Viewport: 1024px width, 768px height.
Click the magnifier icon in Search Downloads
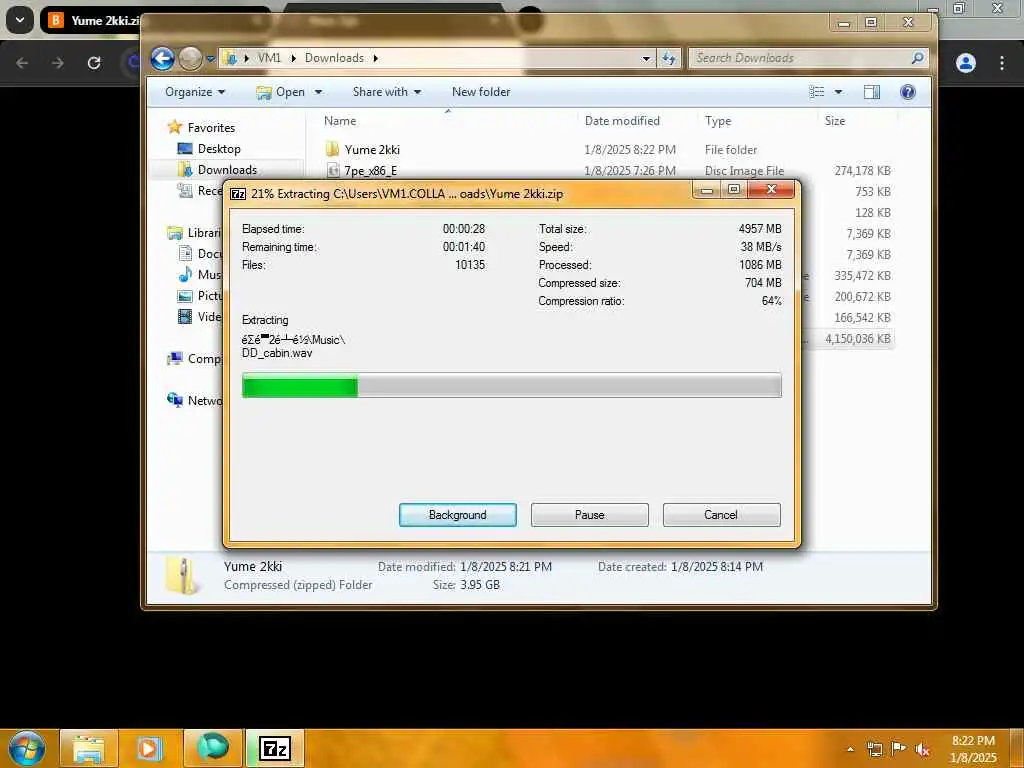coord(917,58)
